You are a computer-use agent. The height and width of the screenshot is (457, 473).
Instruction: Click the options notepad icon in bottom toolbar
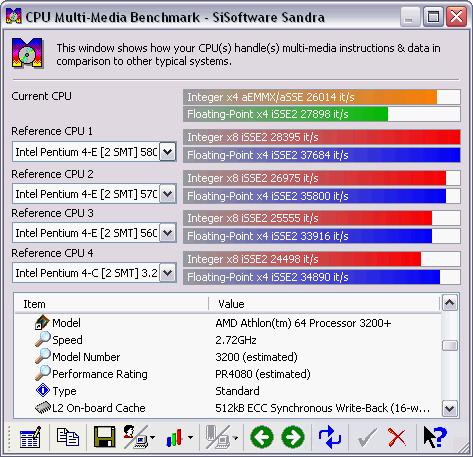pyautogui.click(x=30, y=437)
